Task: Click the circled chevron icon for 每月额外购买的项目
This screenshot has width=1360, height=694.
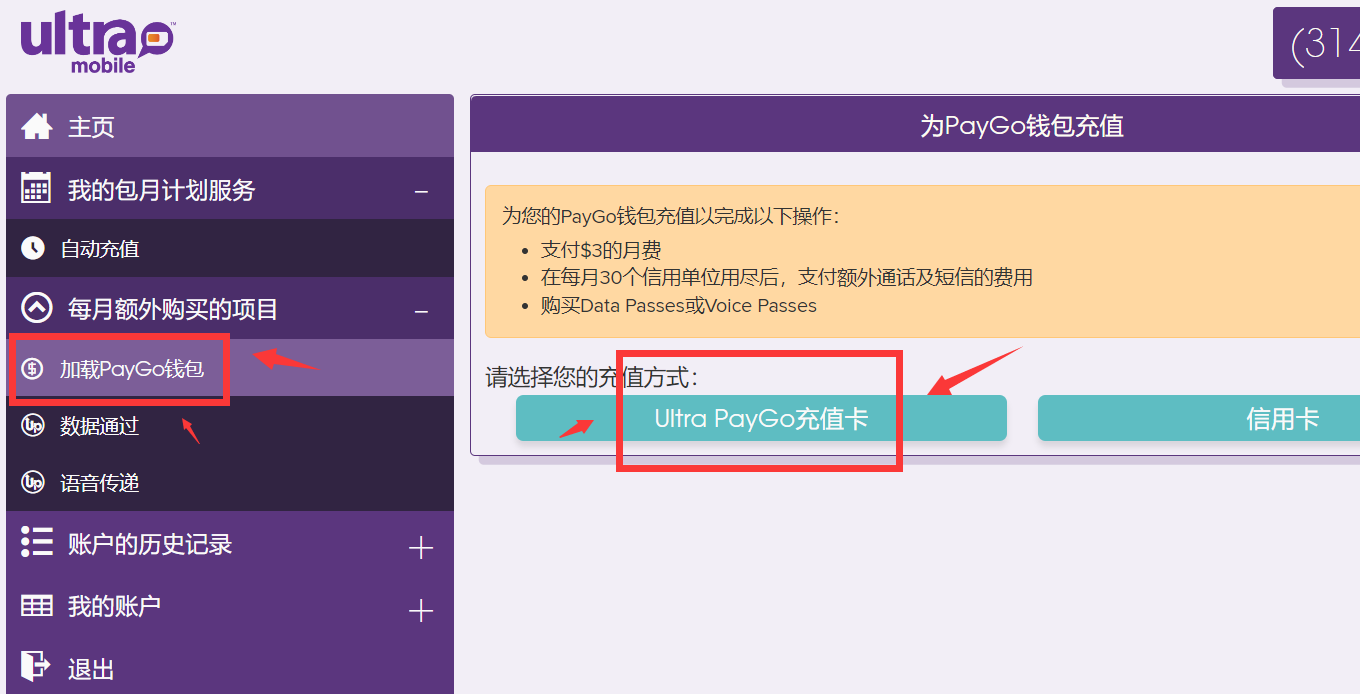Action: pyautogui.click(x=37, y=309)
